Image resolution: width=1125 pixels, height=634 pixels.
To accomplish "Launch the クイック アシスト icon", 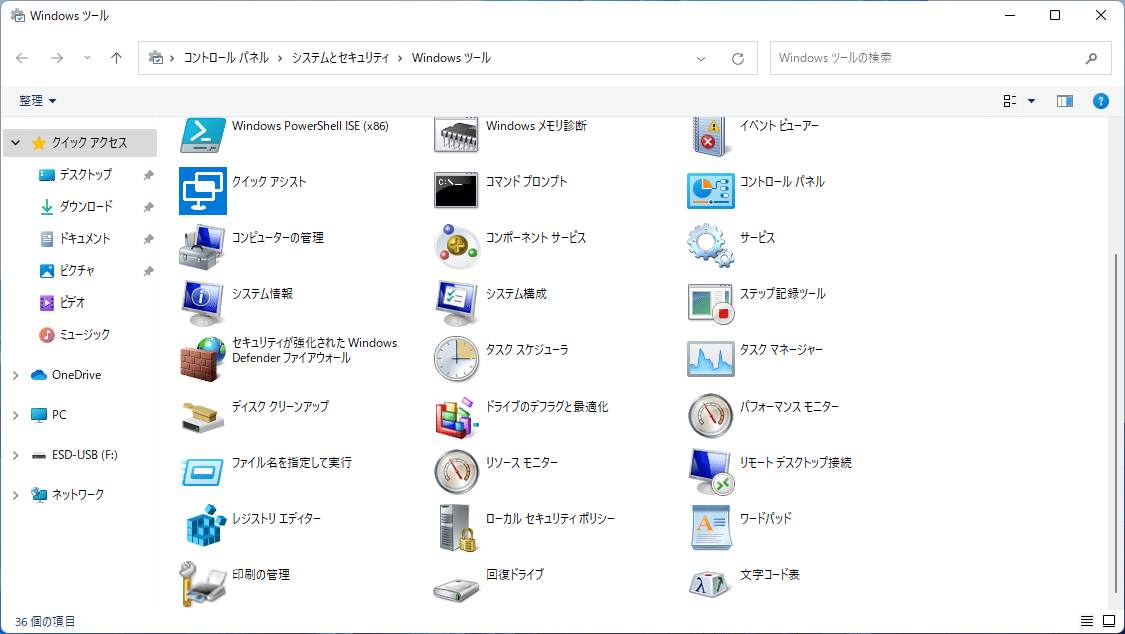I will tap(203, 191).
